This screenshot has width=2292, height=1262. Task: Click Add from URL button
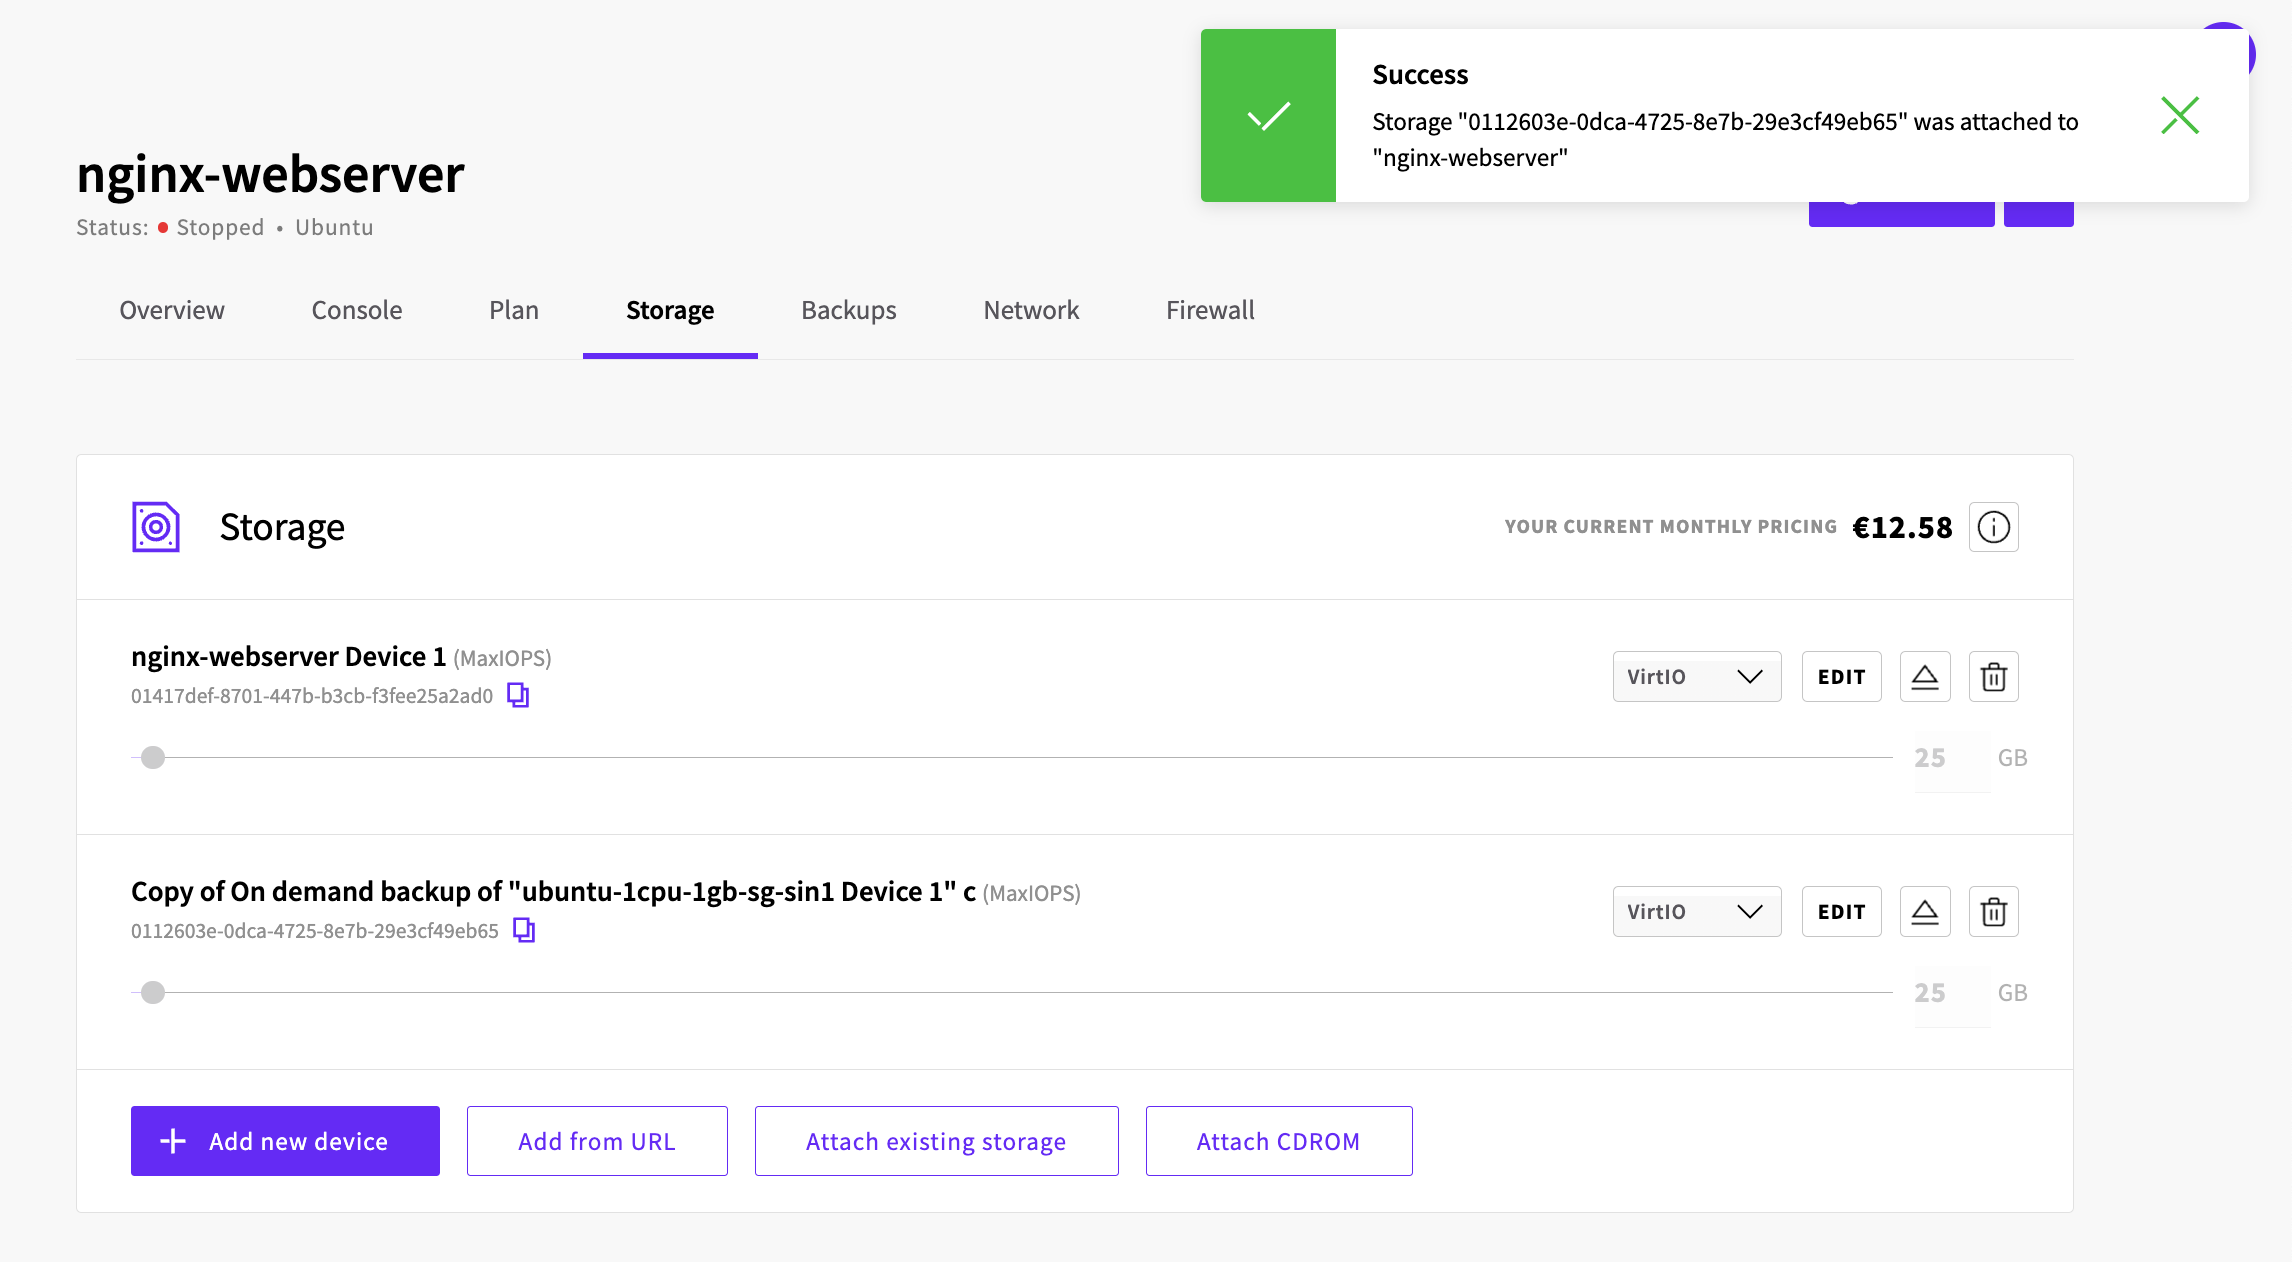(x=597, y=1141)
